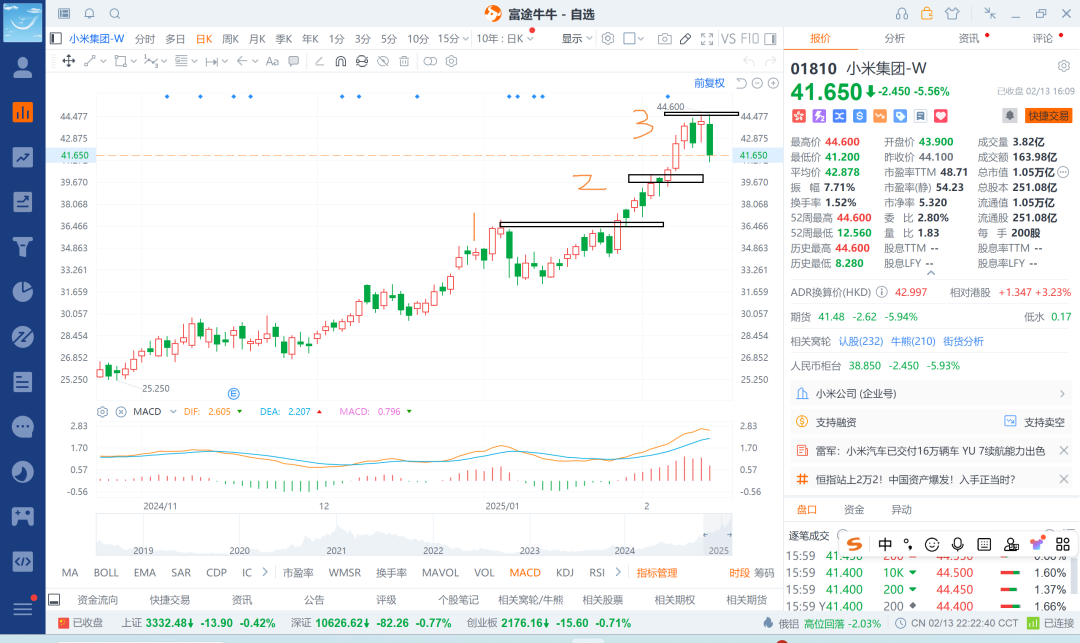
Task: Click the delete drawings trash icon
Action: pos(404,61)
